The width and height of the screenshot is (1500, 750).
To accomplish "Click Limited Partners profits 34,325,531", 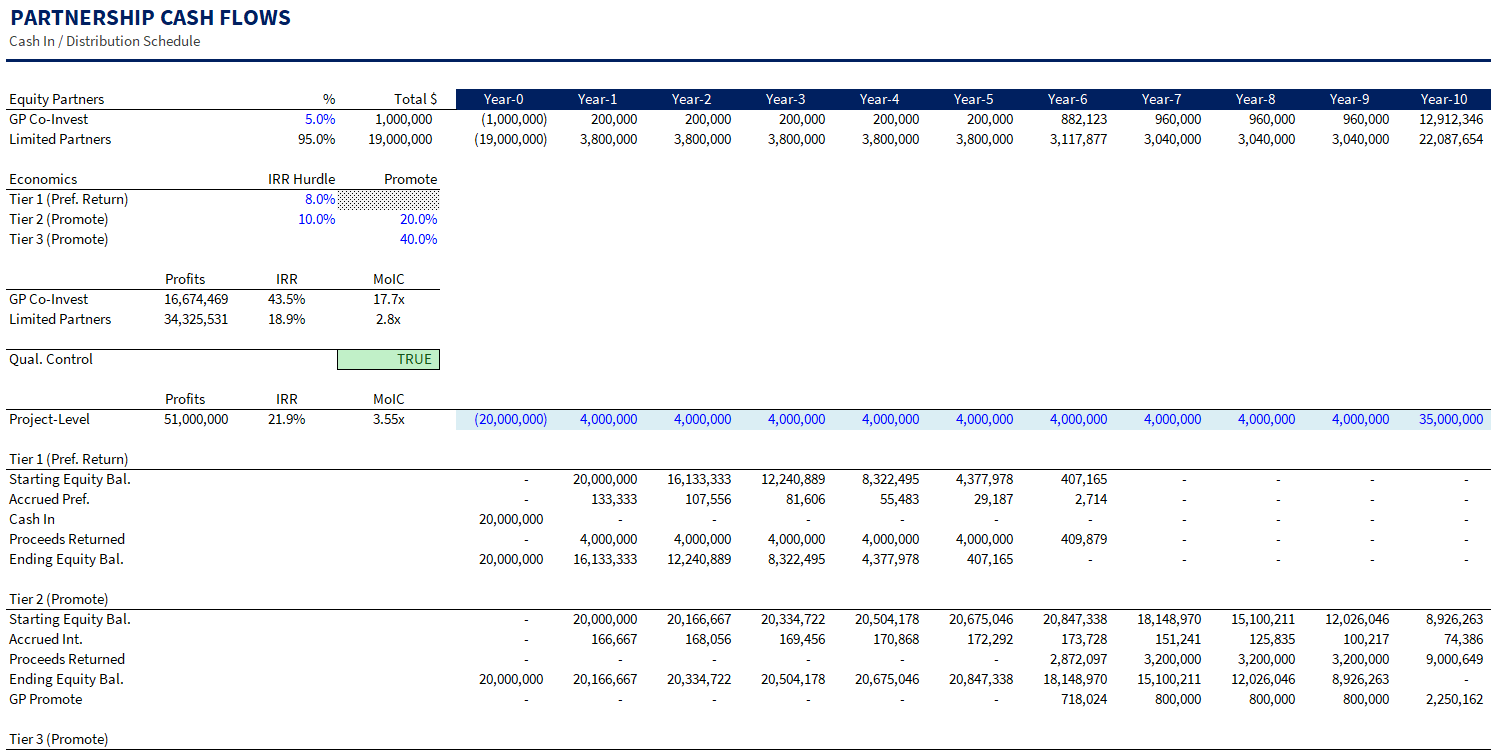I will coord(196,319).
